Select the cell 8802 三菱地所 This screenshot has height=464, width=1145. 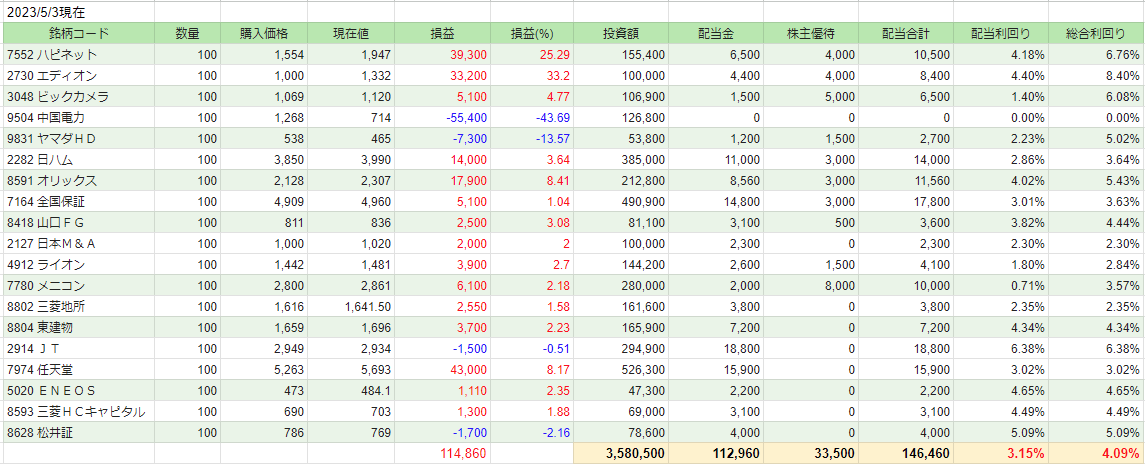[x=78, y=306]
